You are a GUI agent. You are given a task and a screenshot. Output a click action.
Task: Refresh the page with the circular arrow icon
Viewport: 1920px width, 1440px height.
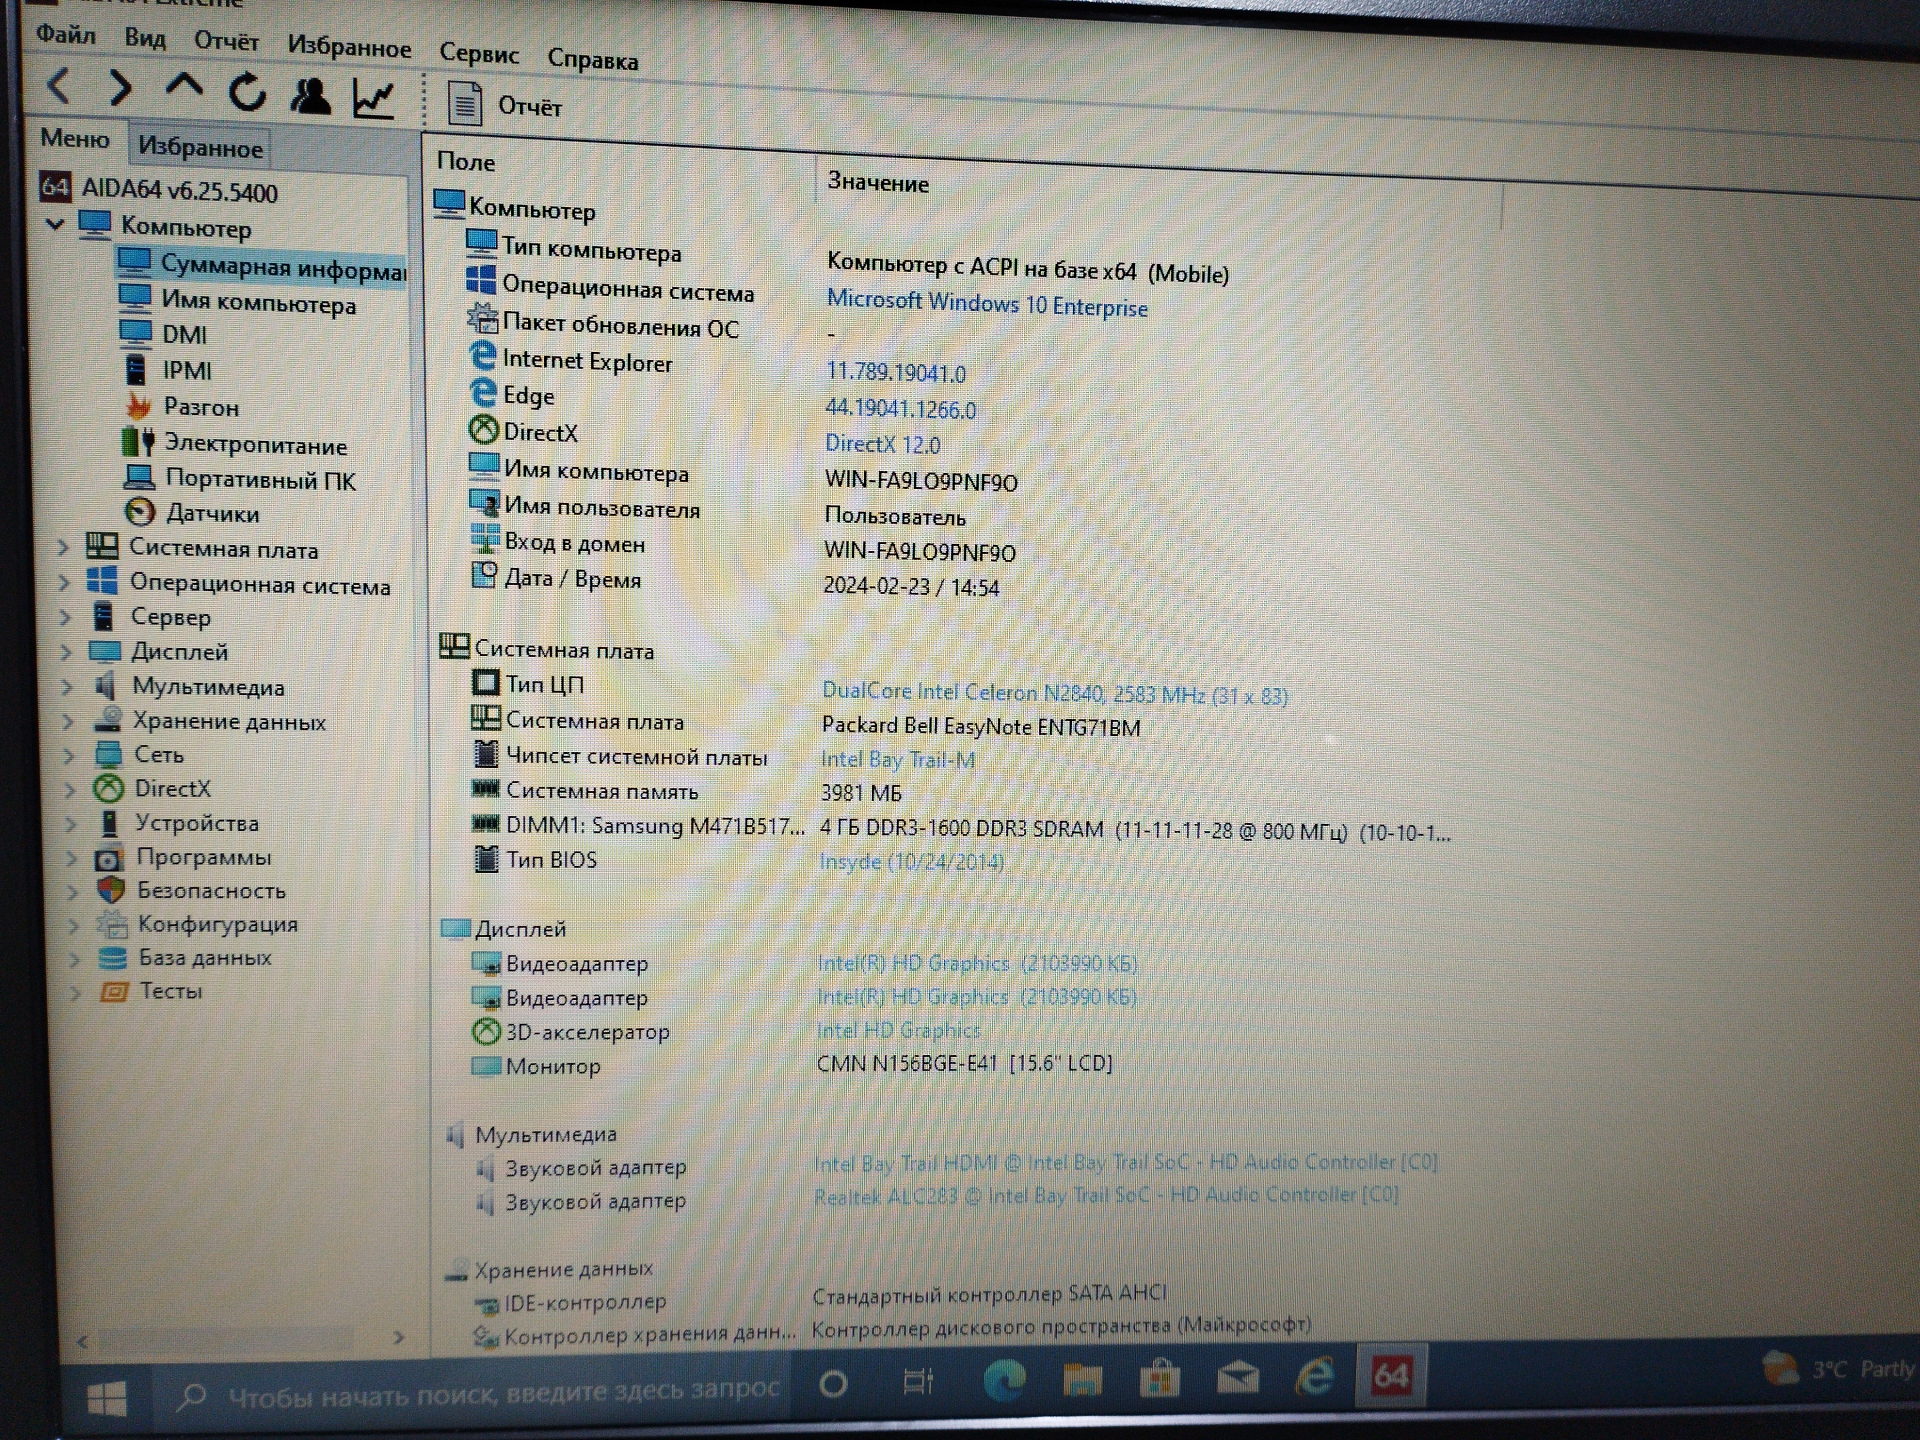click(247, 93)
